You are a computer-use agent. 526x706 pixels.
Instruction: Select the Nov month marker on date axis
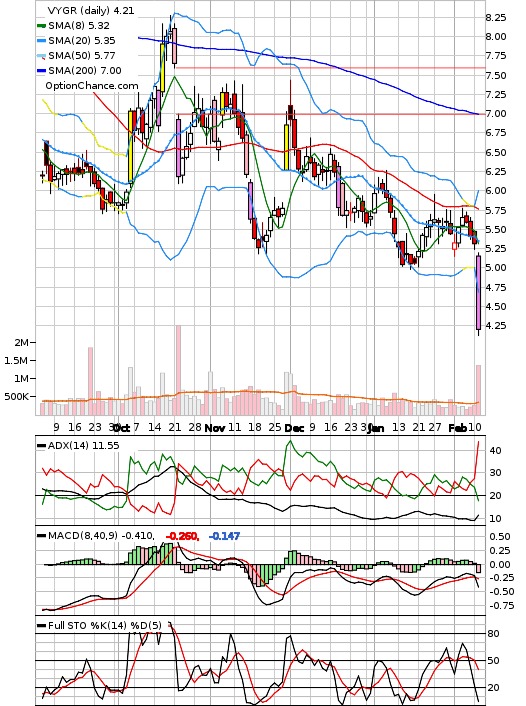[215, 428]
